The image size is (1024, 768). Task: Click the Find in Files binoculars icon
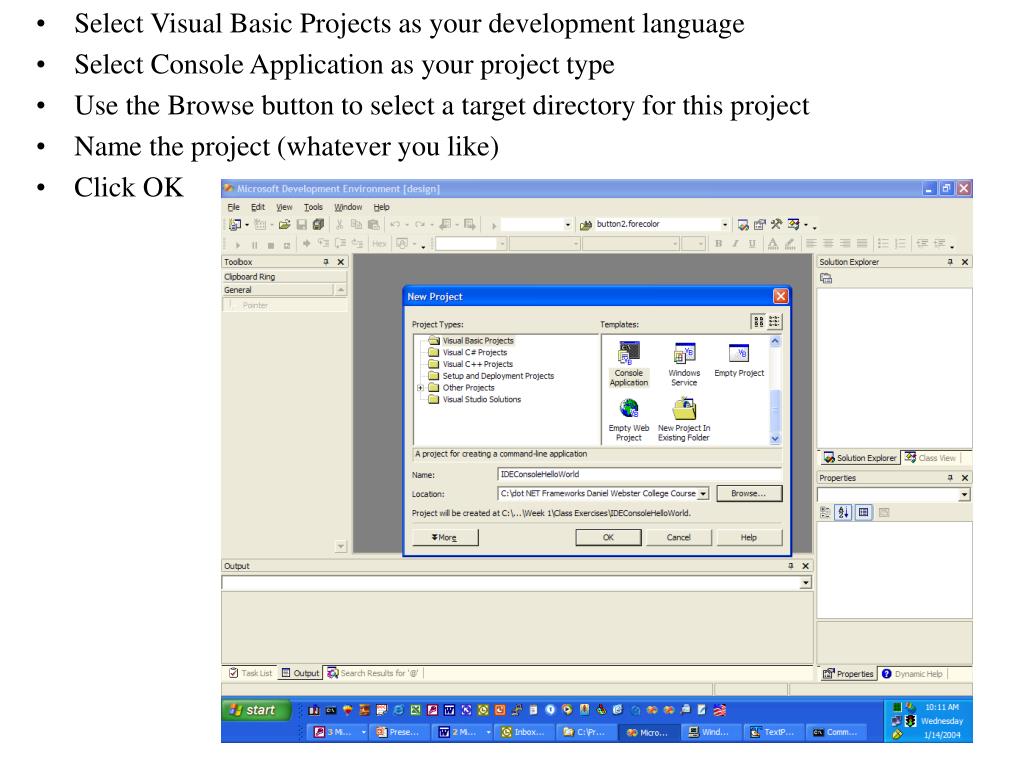586,225
